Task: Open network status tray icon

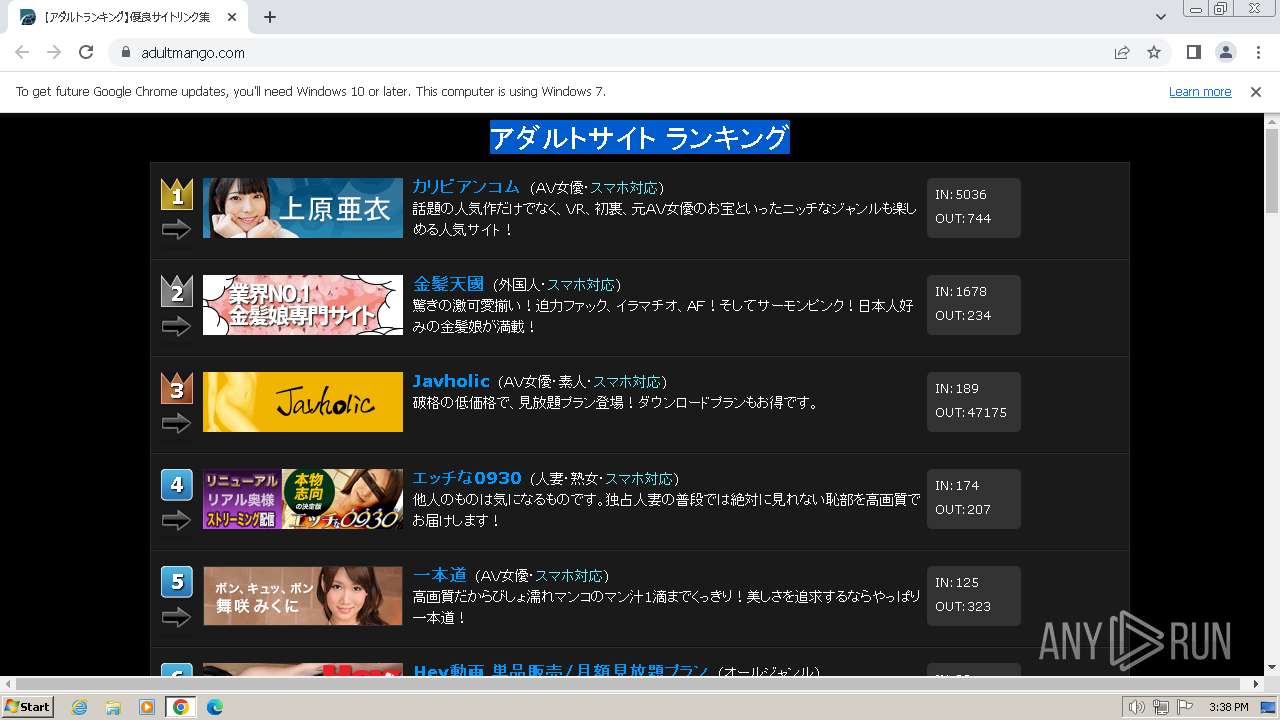Action: pos(1161,707)
